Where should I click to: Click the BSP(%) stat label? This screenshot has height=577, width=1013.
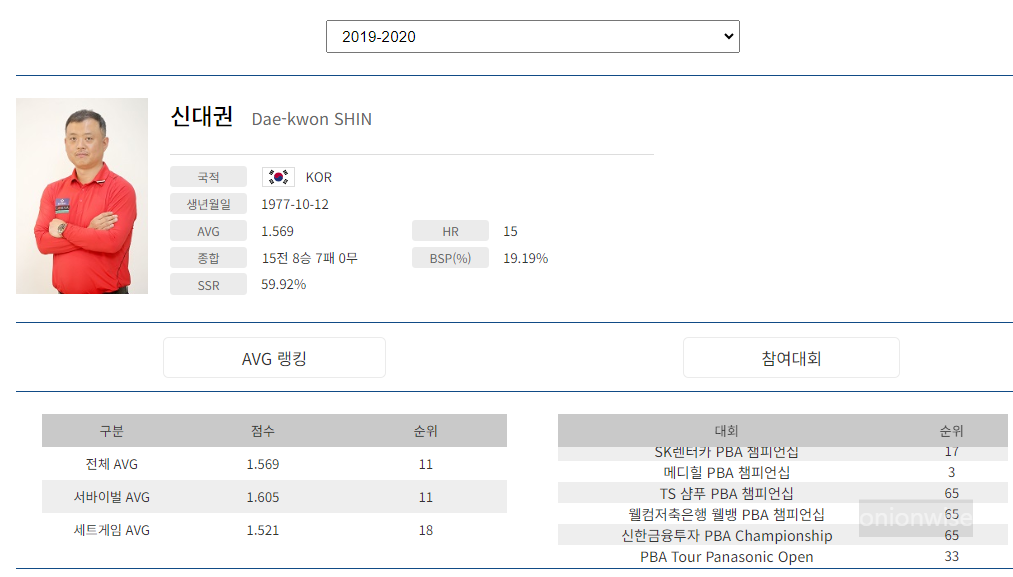pos(450,257)
